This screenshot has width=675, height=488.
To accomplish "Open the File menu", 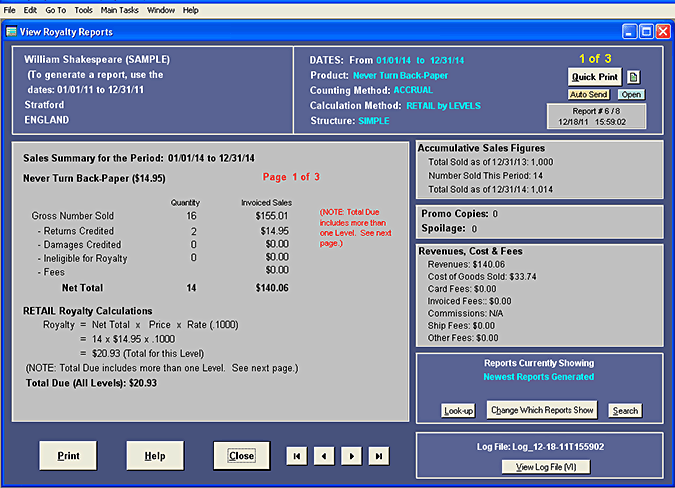I will (x=9, y=10).
